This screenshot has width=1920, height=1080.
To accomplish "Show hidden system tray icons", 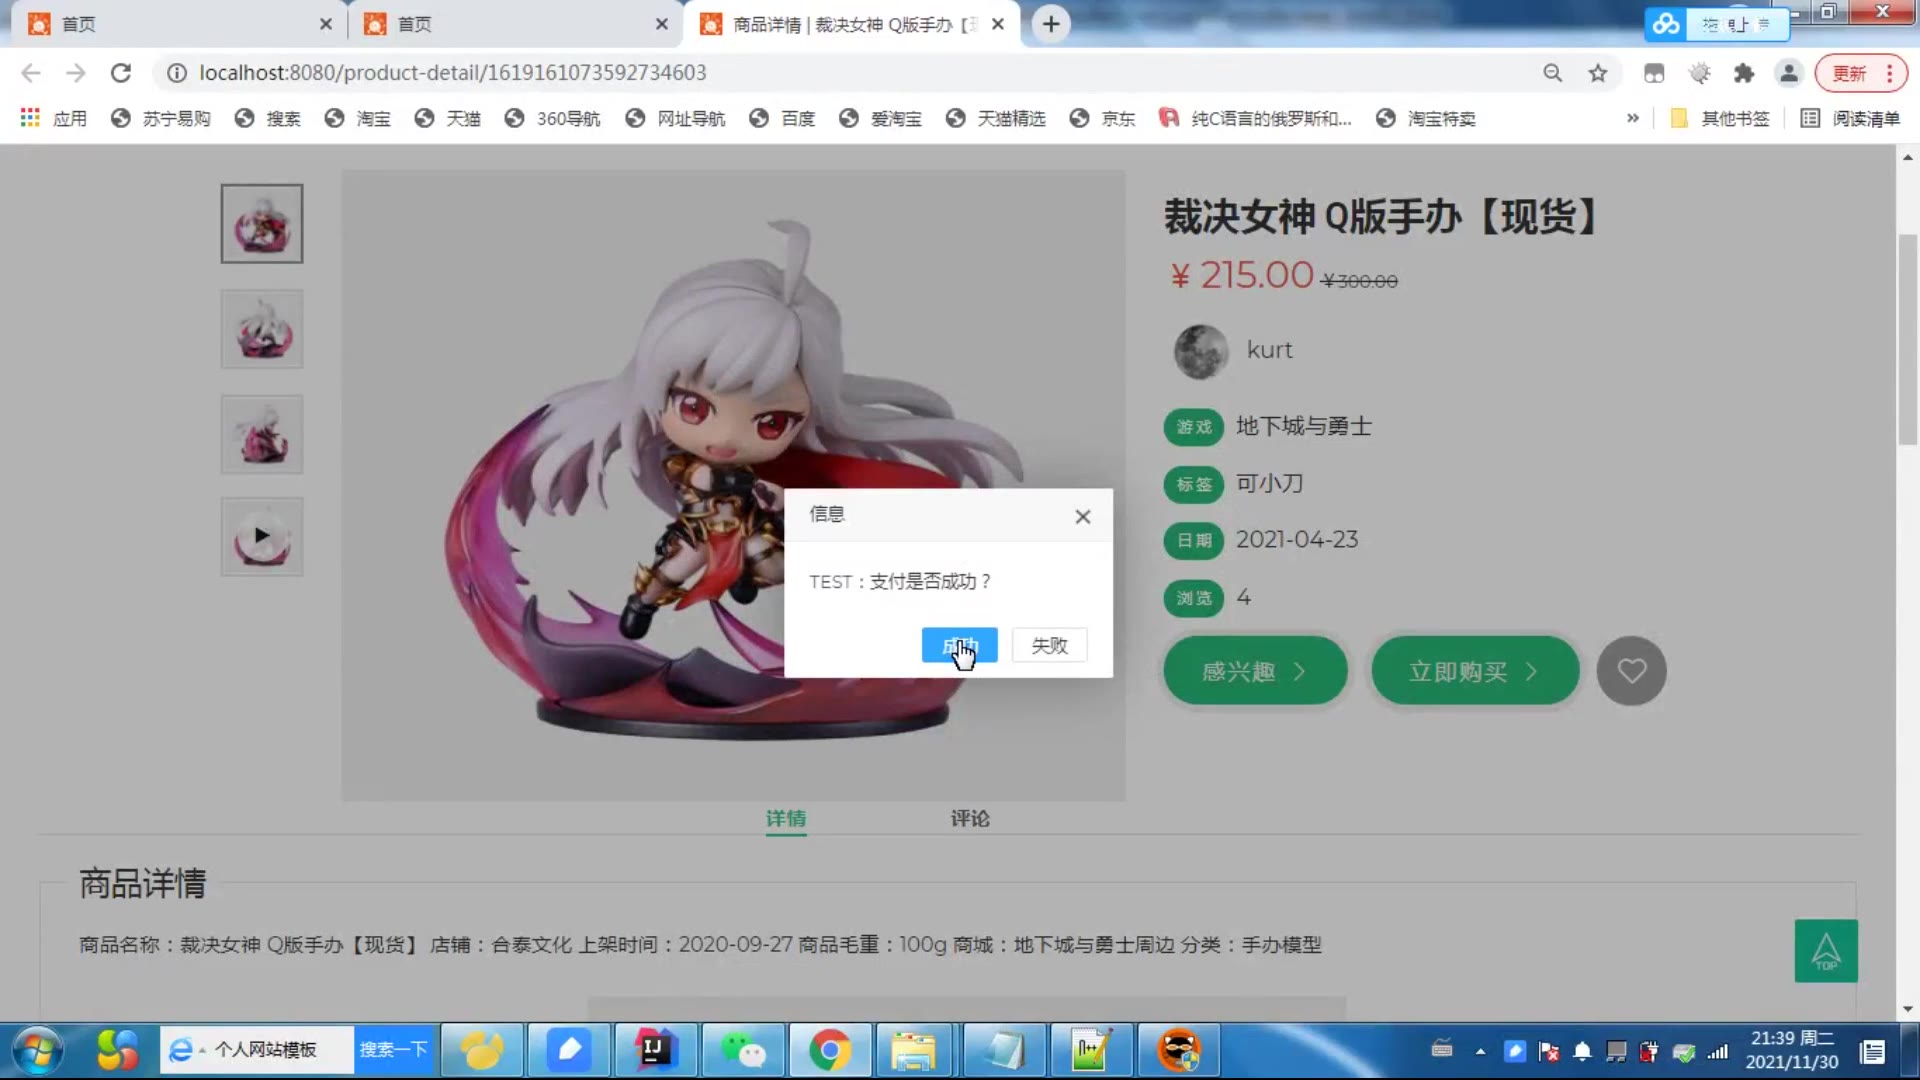I will click(x=1480, y=1051).
